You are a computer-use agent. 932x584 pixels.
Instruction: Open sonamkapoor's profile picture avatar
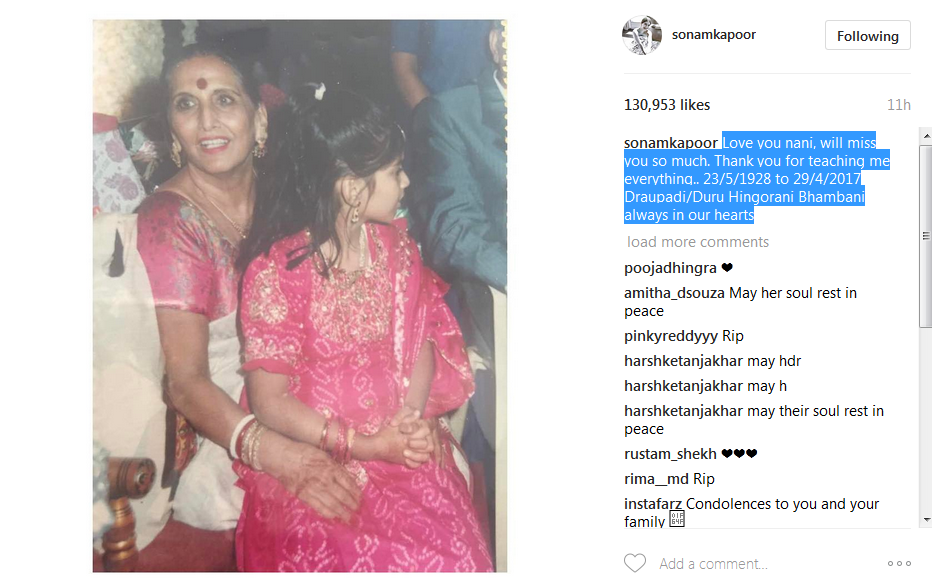[x=641, y=35]
